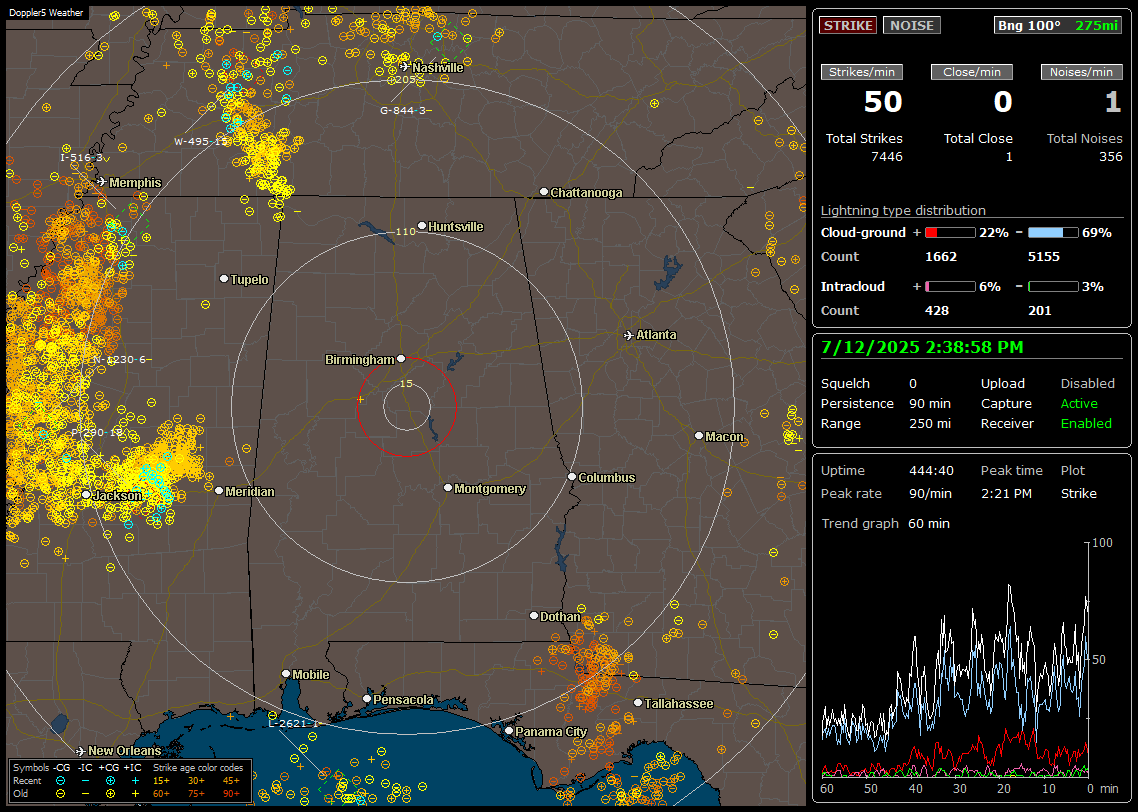Viewport: 1138px width, 812px height.
Task: Click the Persistence value 90 min
Action: [x=930, y=403]
